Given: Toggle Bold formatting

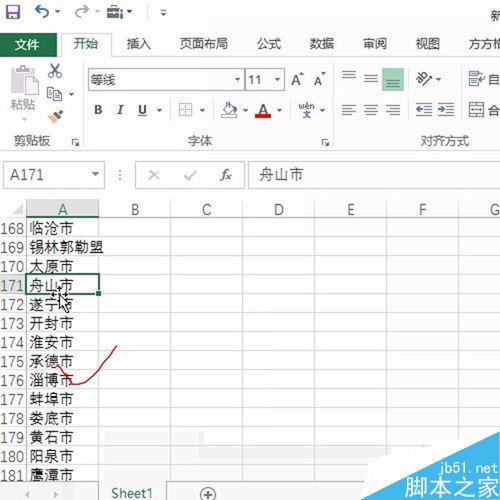Looking at the screenshot, I should coord(98,110).
